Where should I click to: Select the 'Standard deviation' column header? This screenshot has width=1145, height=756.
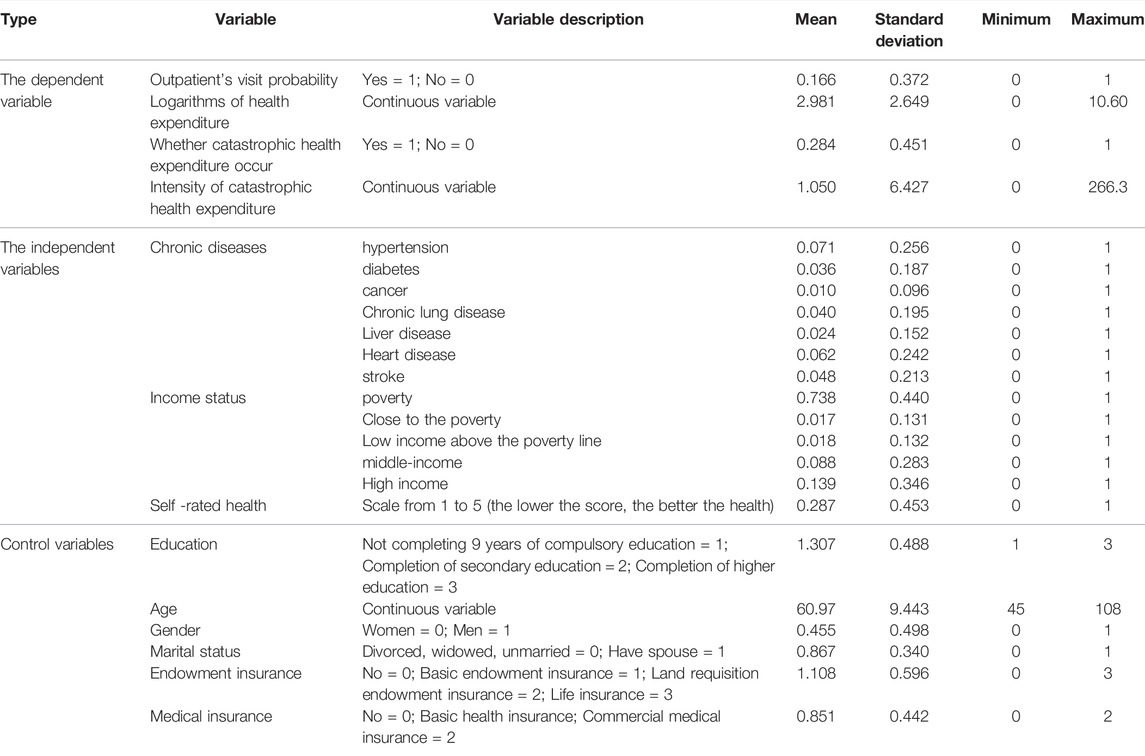click(x=909, y=30)
